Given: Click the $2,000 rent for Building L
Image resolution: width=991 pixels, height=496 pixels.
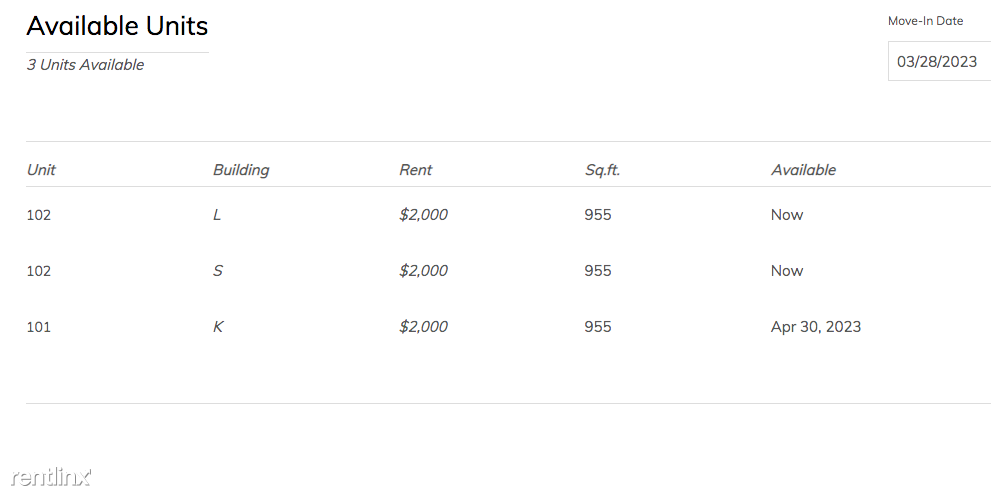Looking at the screenshot, I should tap(423, 215).
